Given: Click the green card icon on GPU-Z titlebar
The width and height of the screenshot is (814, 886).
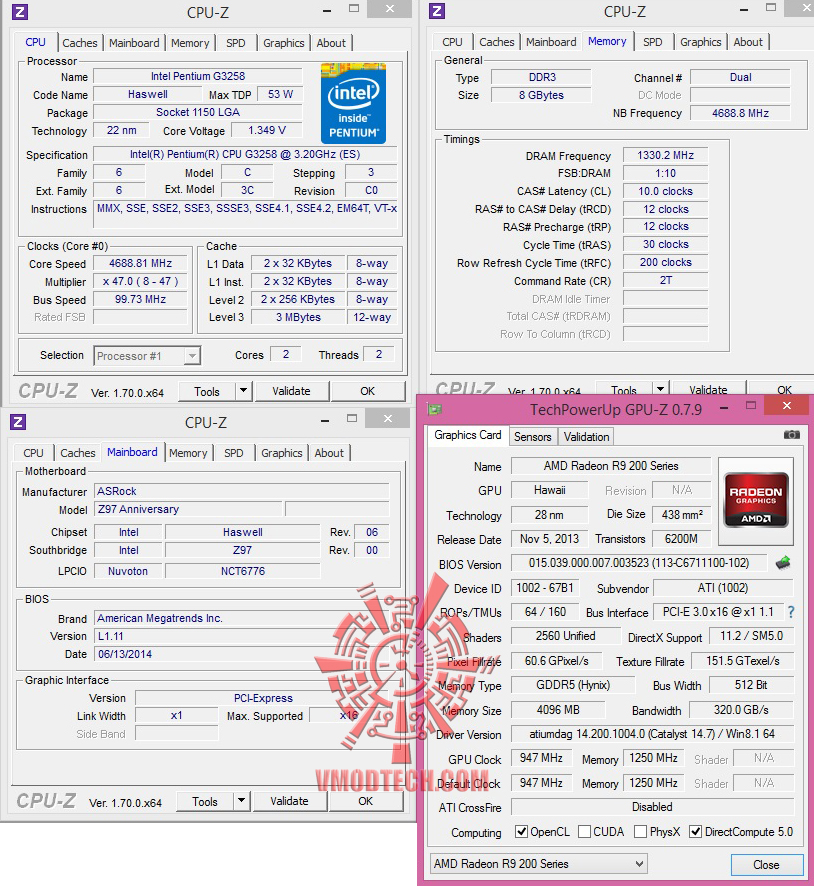Looking at the screenshot, I should coord(432,409).
